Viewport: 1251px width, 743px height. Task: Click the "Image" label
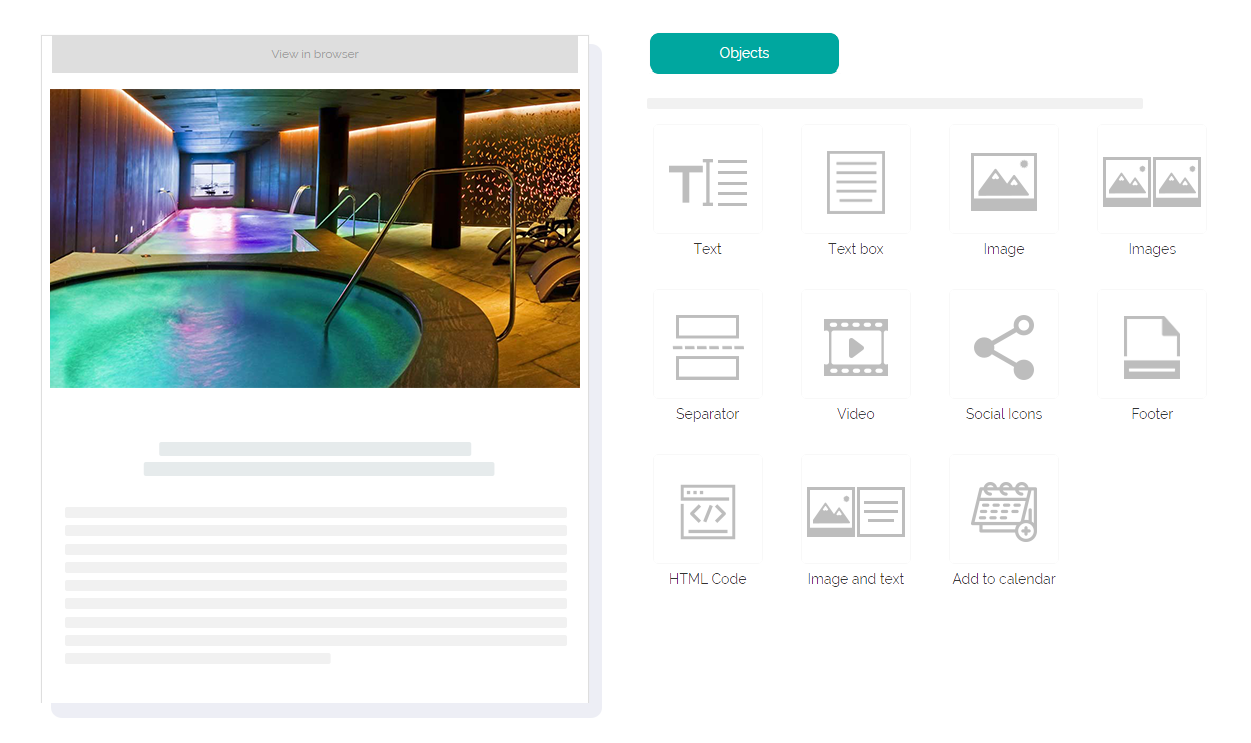pos(1004,249)
